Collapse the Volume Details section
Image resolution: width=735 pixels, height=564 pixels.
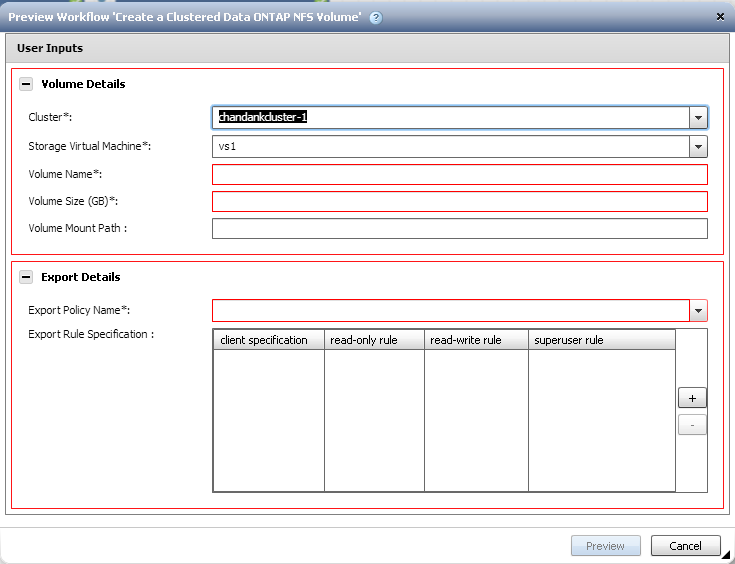tap(26, 85)
